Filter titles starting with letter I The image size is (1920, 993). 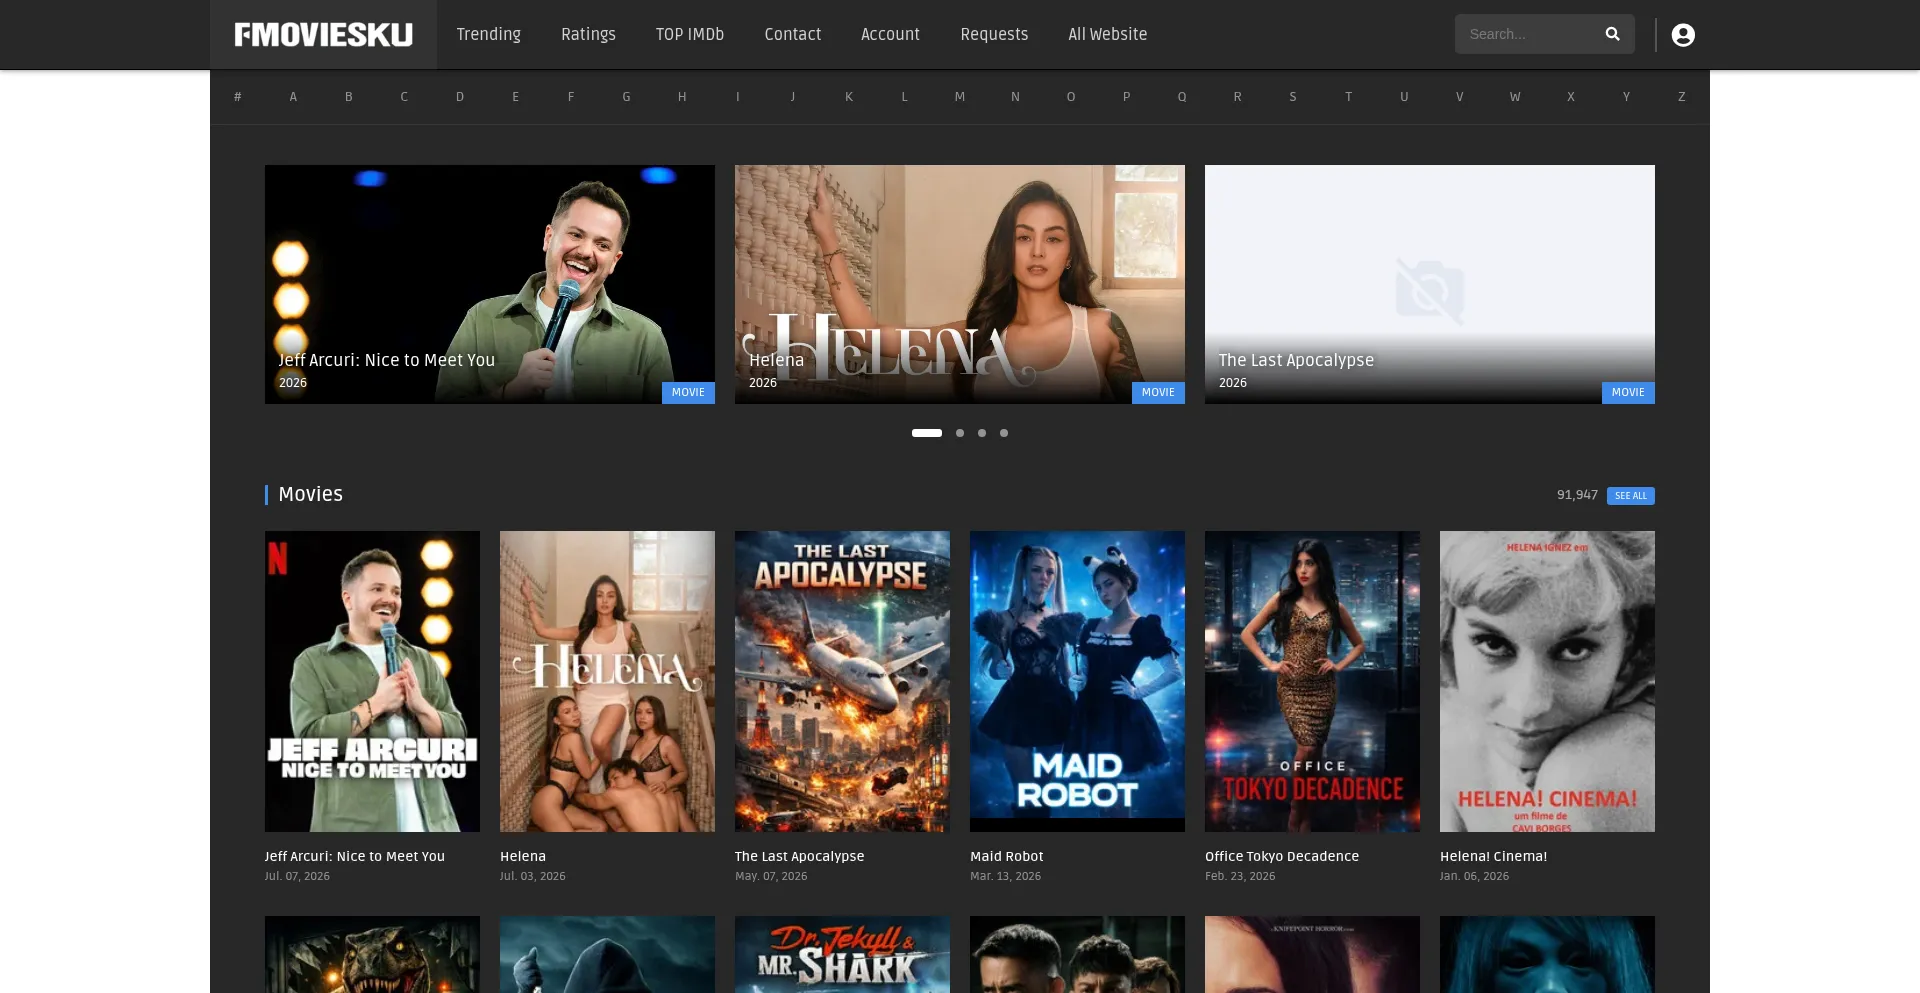tap(738, 97)
